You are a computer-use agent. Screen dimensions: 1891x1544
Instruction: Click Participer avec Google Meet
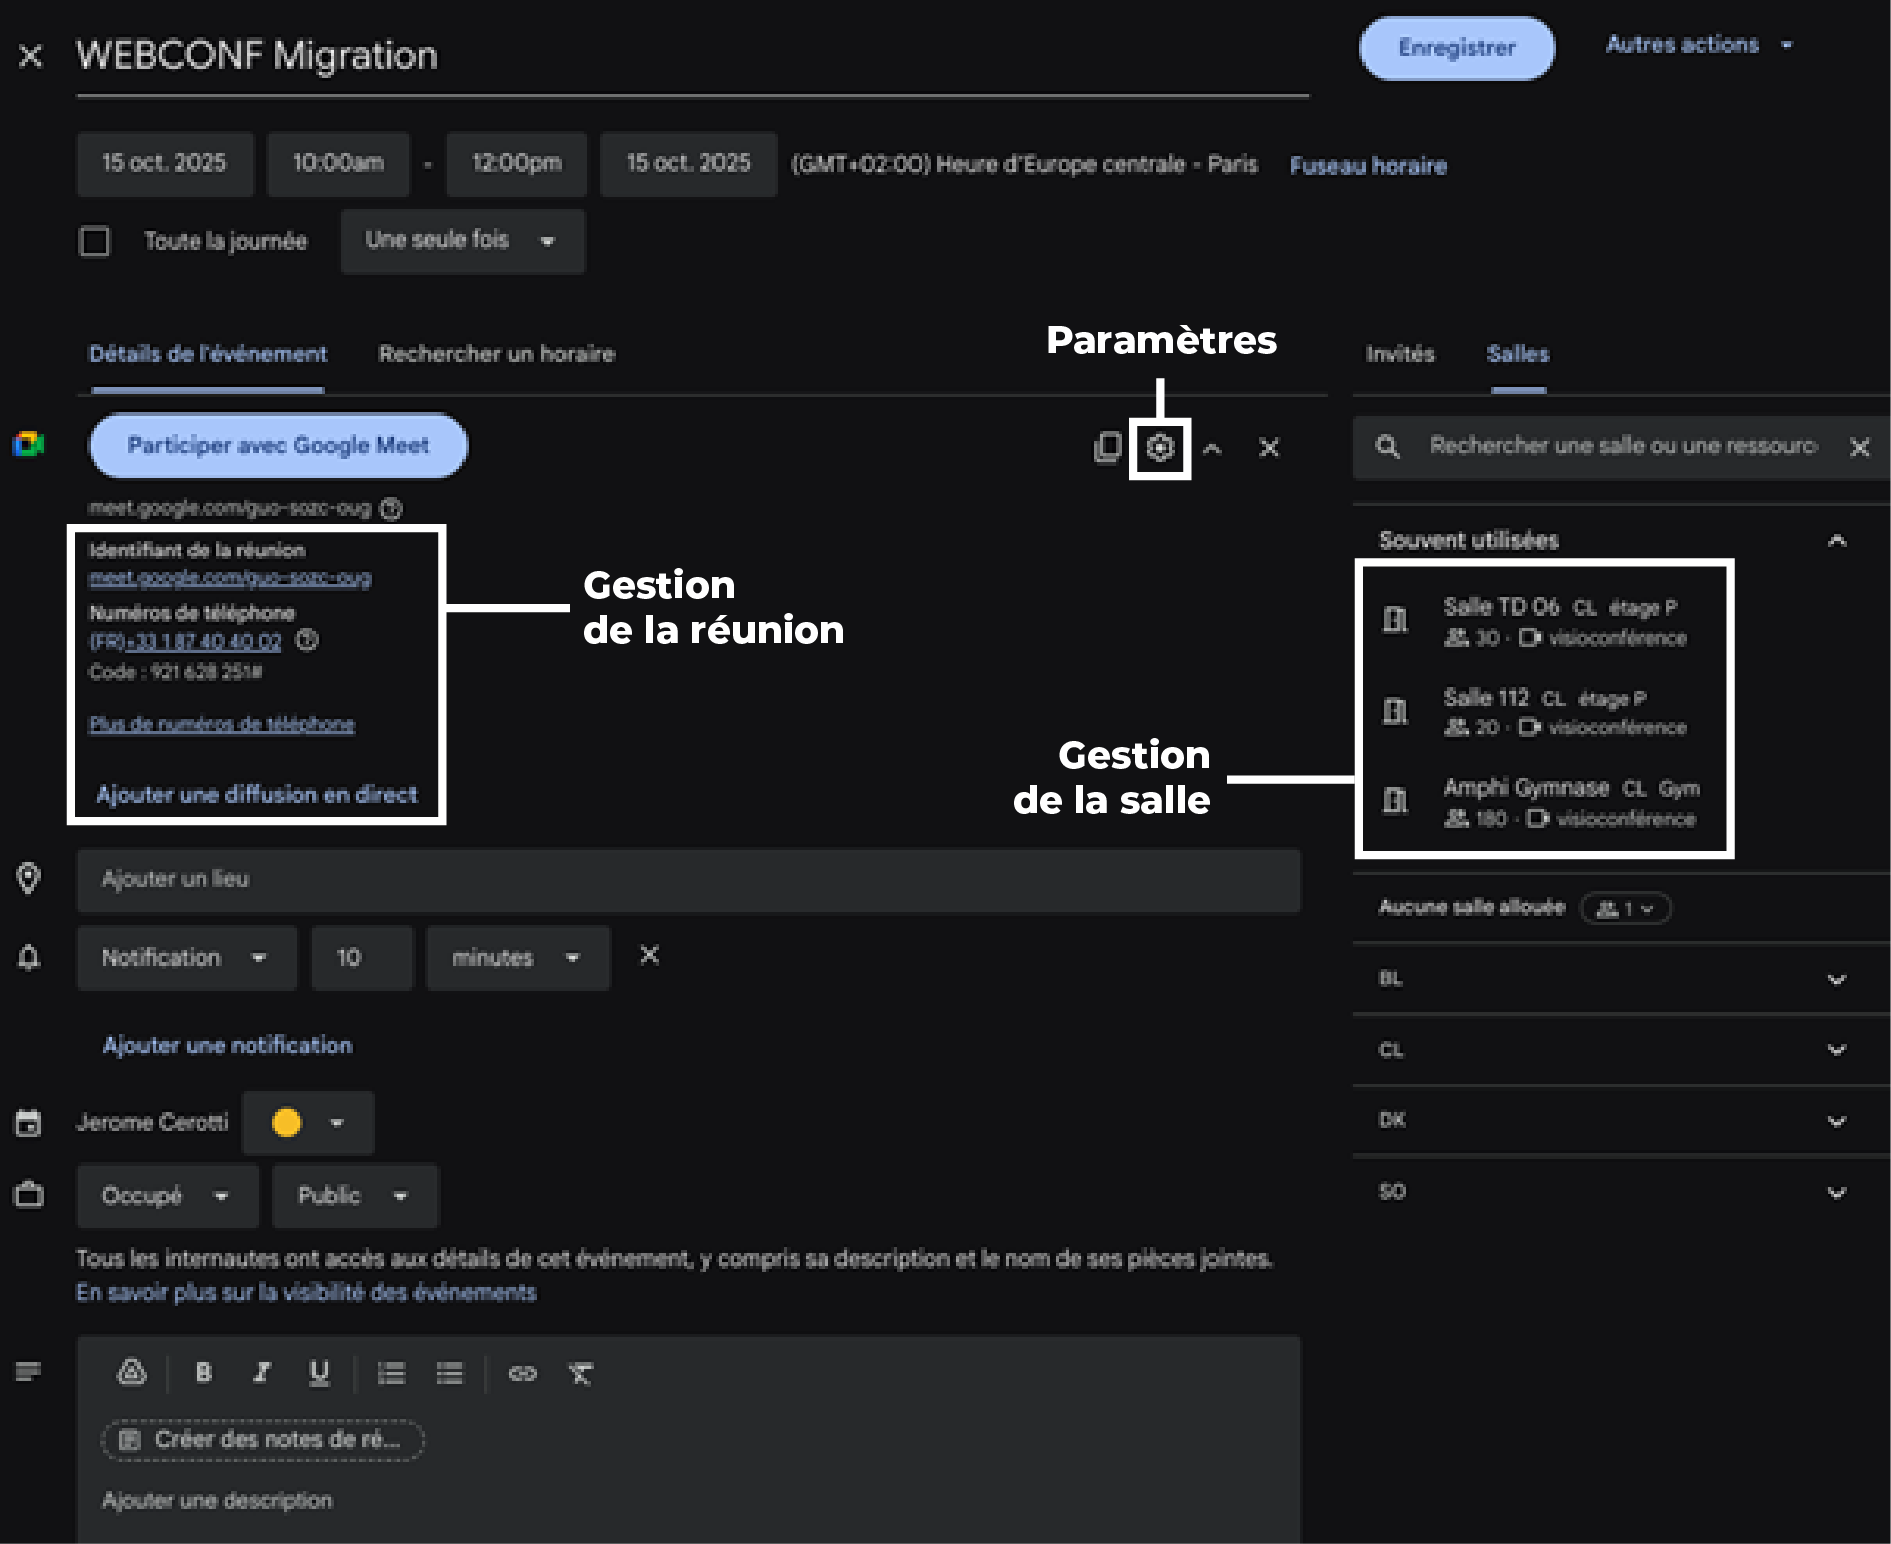click(278, 446)
